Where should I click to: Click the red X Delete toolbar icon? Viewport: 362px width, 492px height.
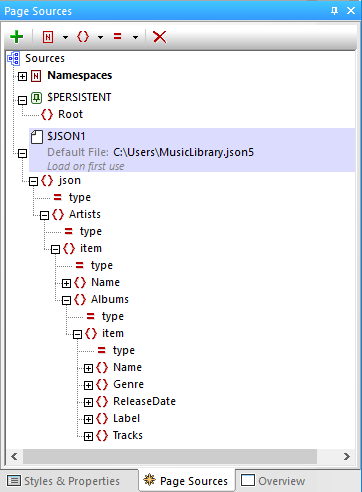point(160,37)
